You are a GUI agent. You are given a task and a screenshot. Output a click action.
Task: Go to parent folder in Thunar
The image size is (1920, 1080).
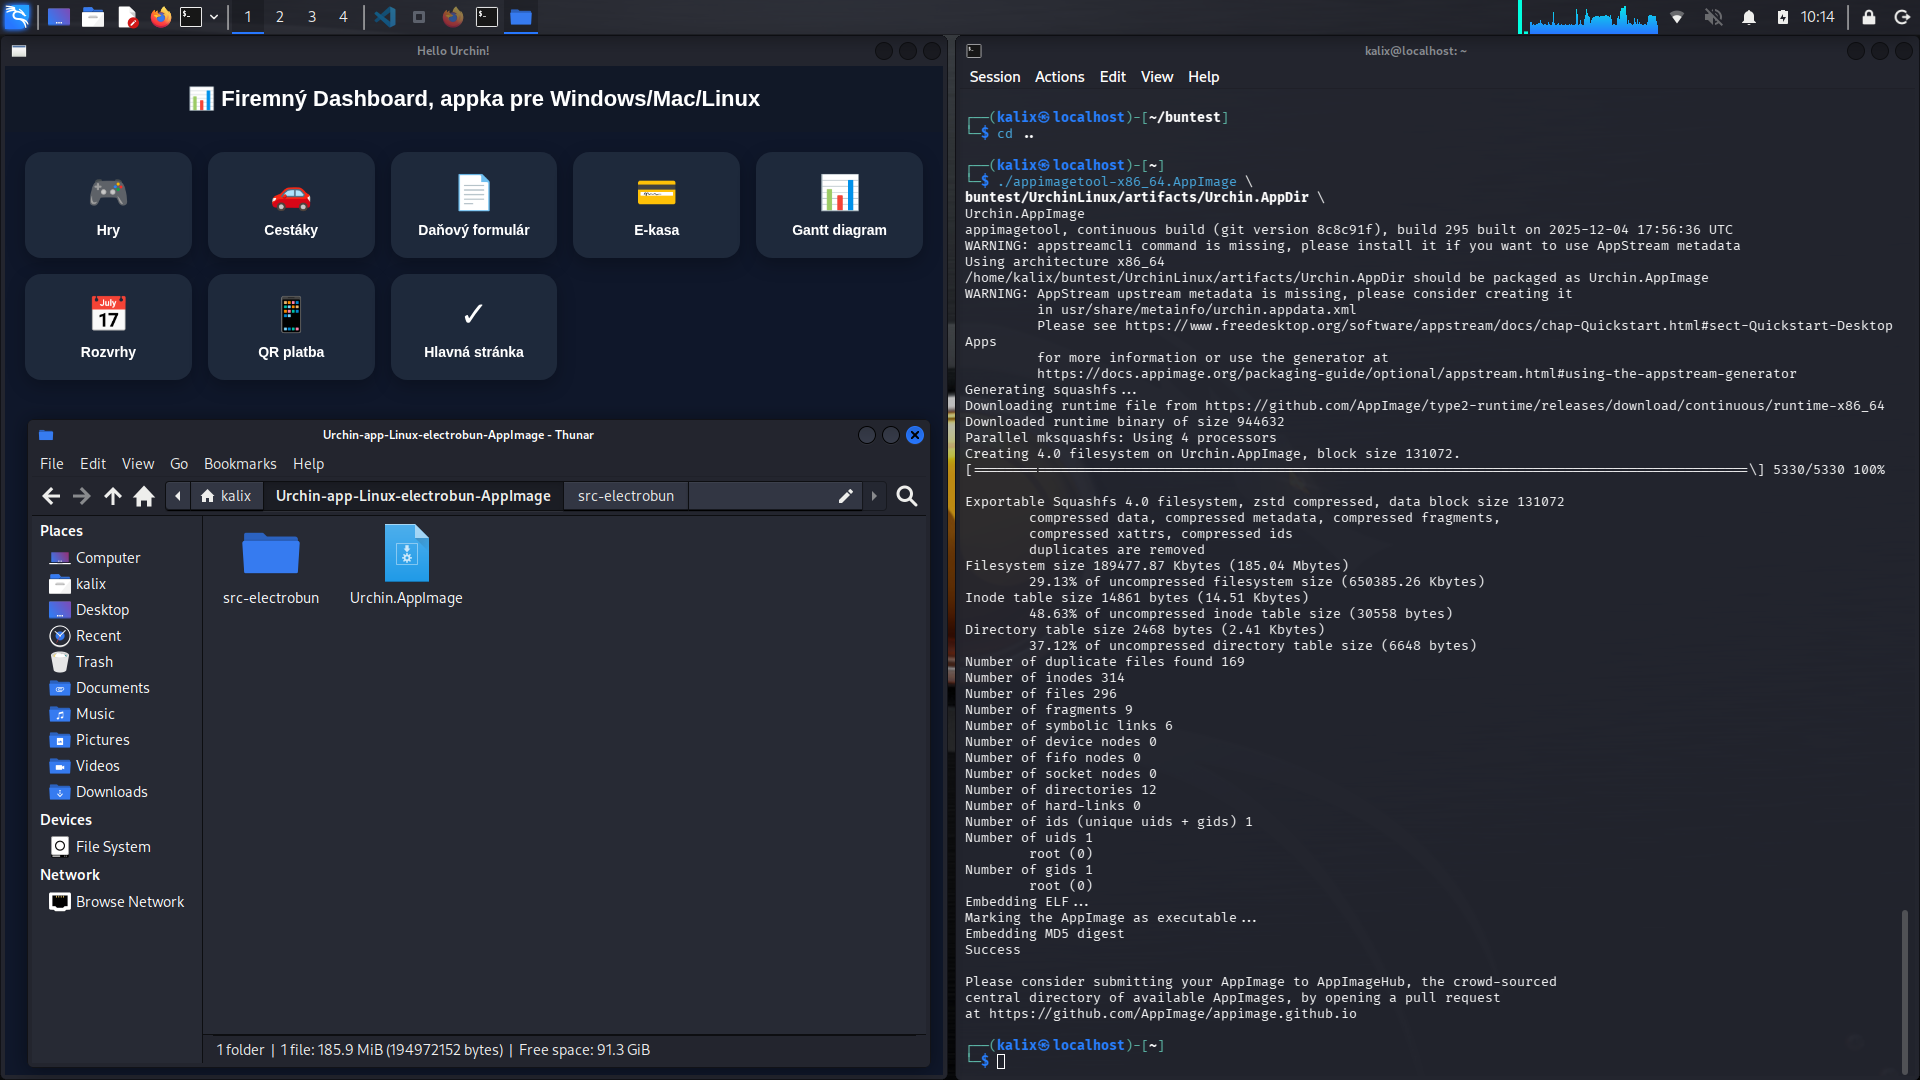113,496
